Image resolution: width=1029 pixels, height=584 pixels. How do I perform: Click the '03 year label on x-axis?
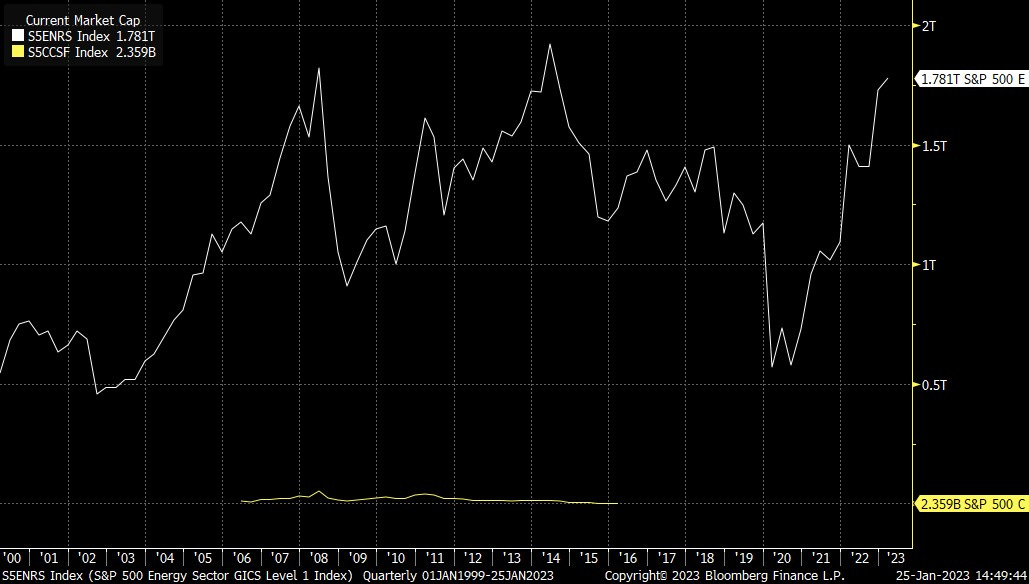[x=126, y=558]
